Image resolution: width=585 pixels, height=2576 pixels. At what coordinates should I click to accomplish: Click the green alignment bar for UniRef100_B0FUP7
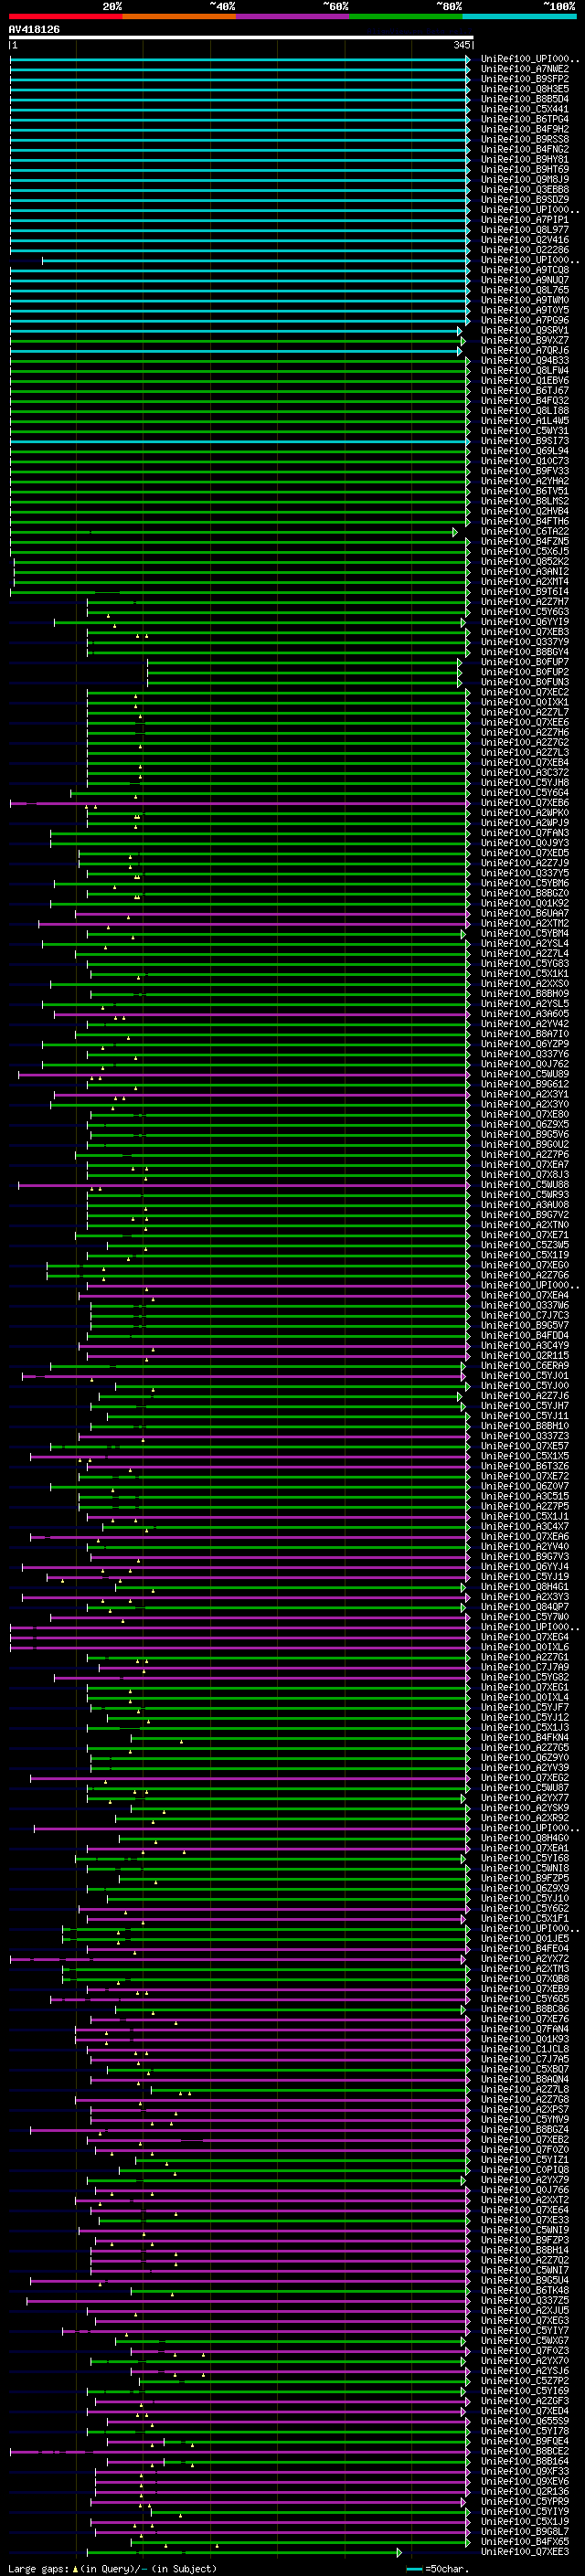click(x=304, y=662)
